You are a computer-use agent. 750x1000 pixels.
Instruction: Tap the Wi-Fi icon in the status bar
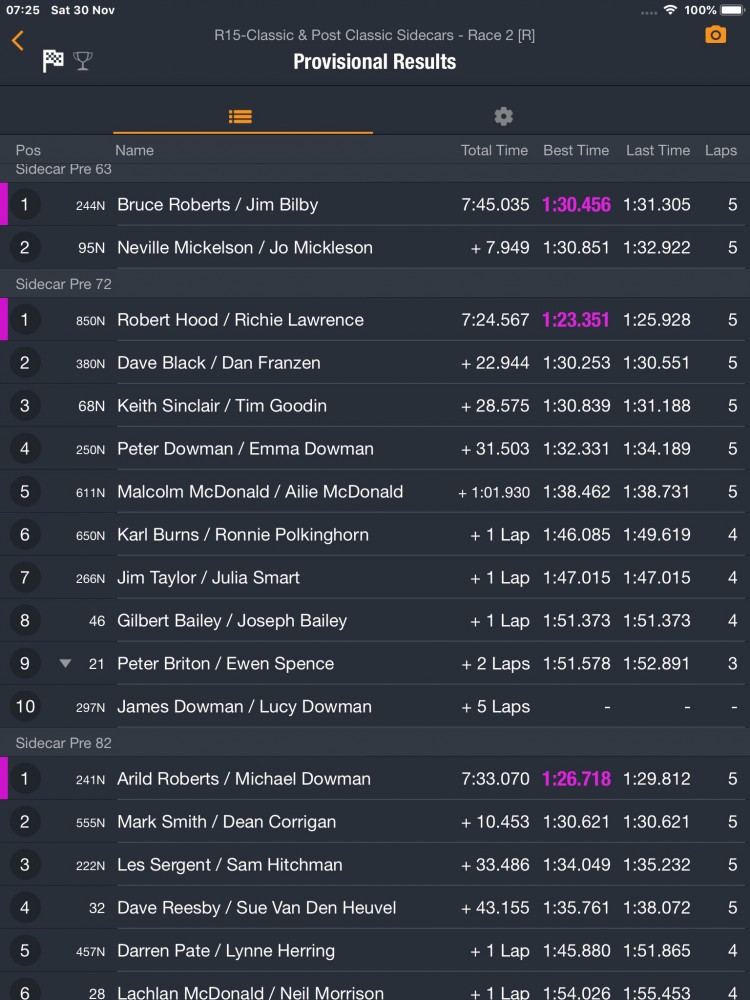pos(669,10)
